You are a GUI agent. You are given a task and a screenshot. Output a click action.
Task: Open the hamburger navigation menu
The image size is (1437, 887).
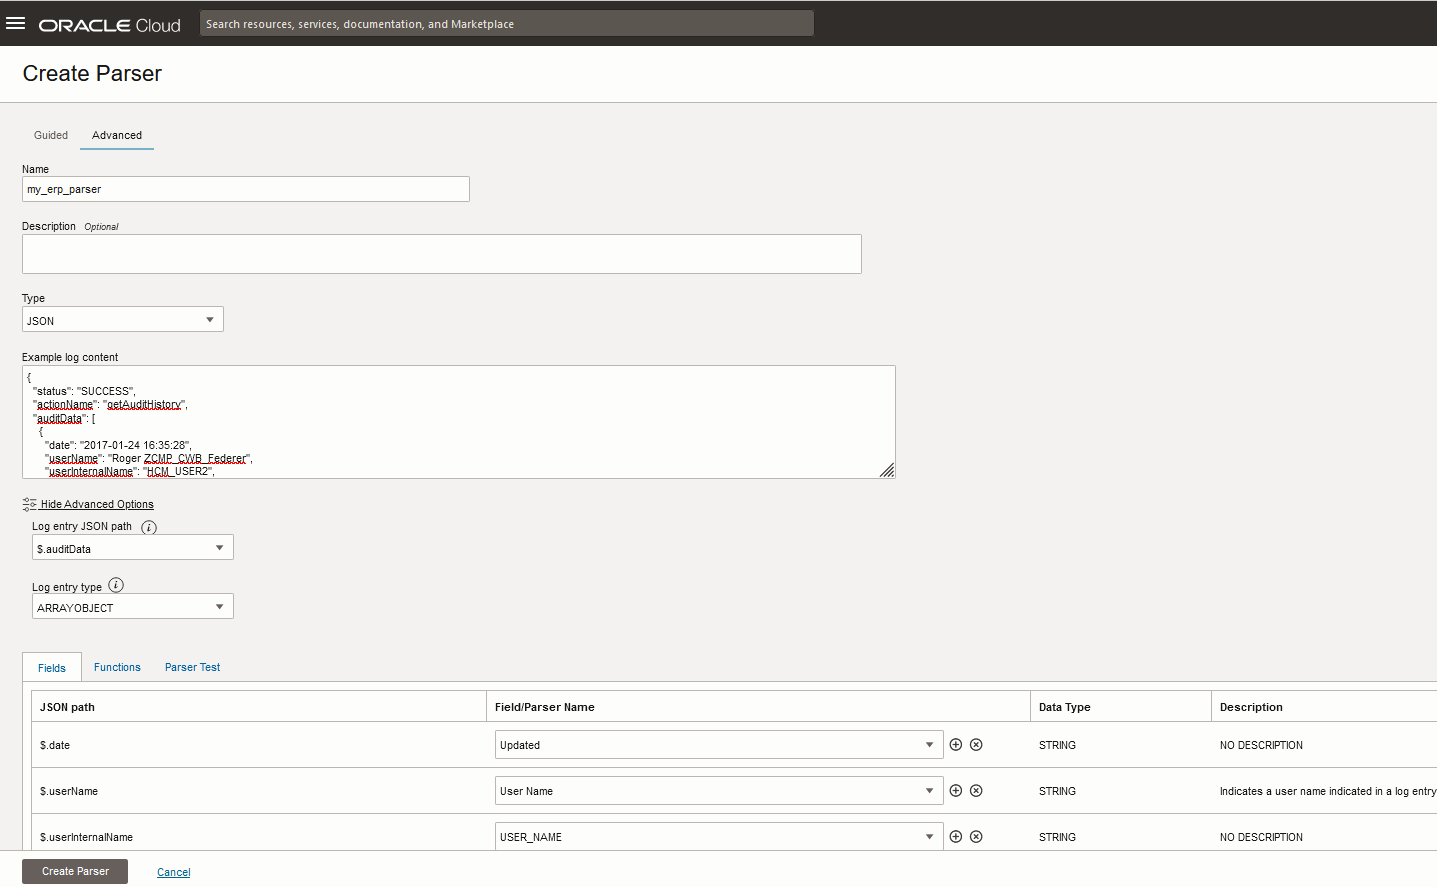[15, 24]
